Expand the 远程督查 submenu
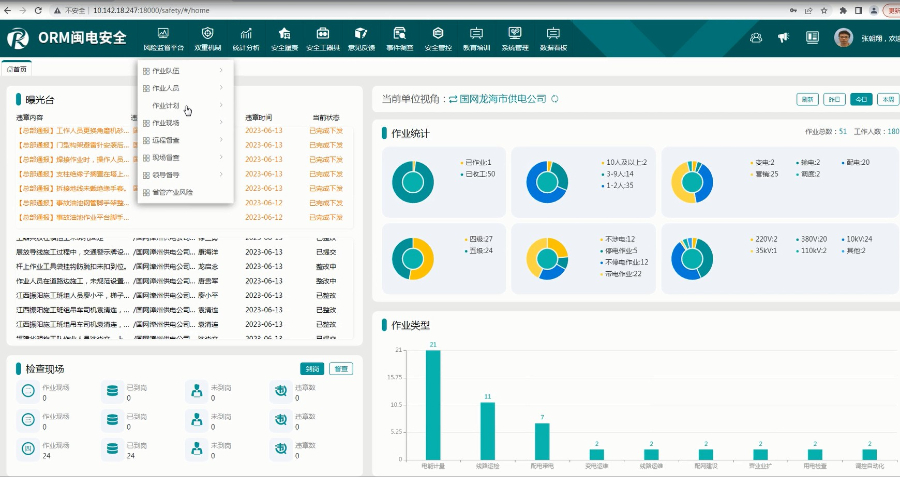This screenshot has height=477, width=900. point(220,140)
